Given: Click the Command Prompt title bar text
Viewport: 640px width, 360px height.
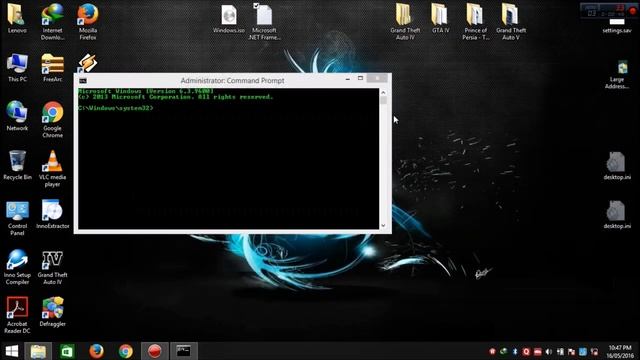Looking at the screenshot, I should point(232,80).
